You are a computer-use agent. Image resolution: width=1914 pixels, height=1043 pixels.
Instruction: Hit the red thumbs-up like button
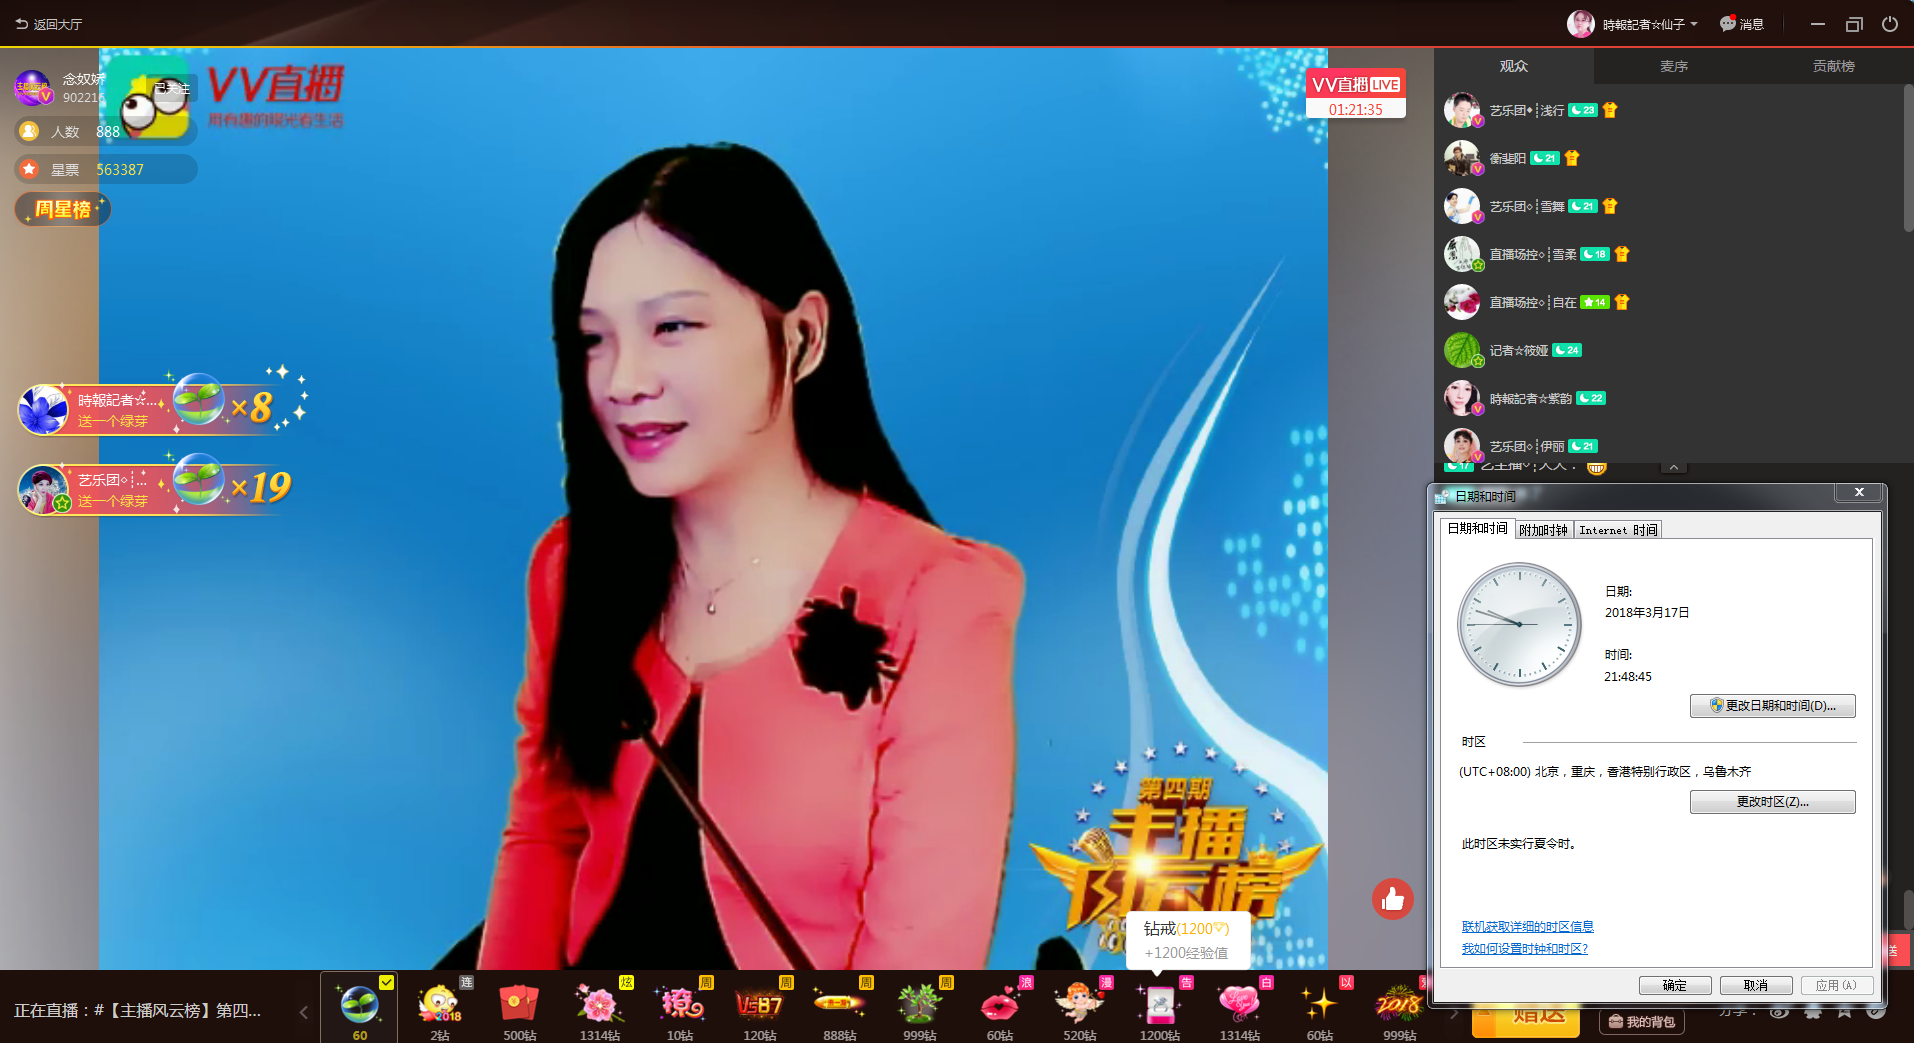tap(1392, 900)
